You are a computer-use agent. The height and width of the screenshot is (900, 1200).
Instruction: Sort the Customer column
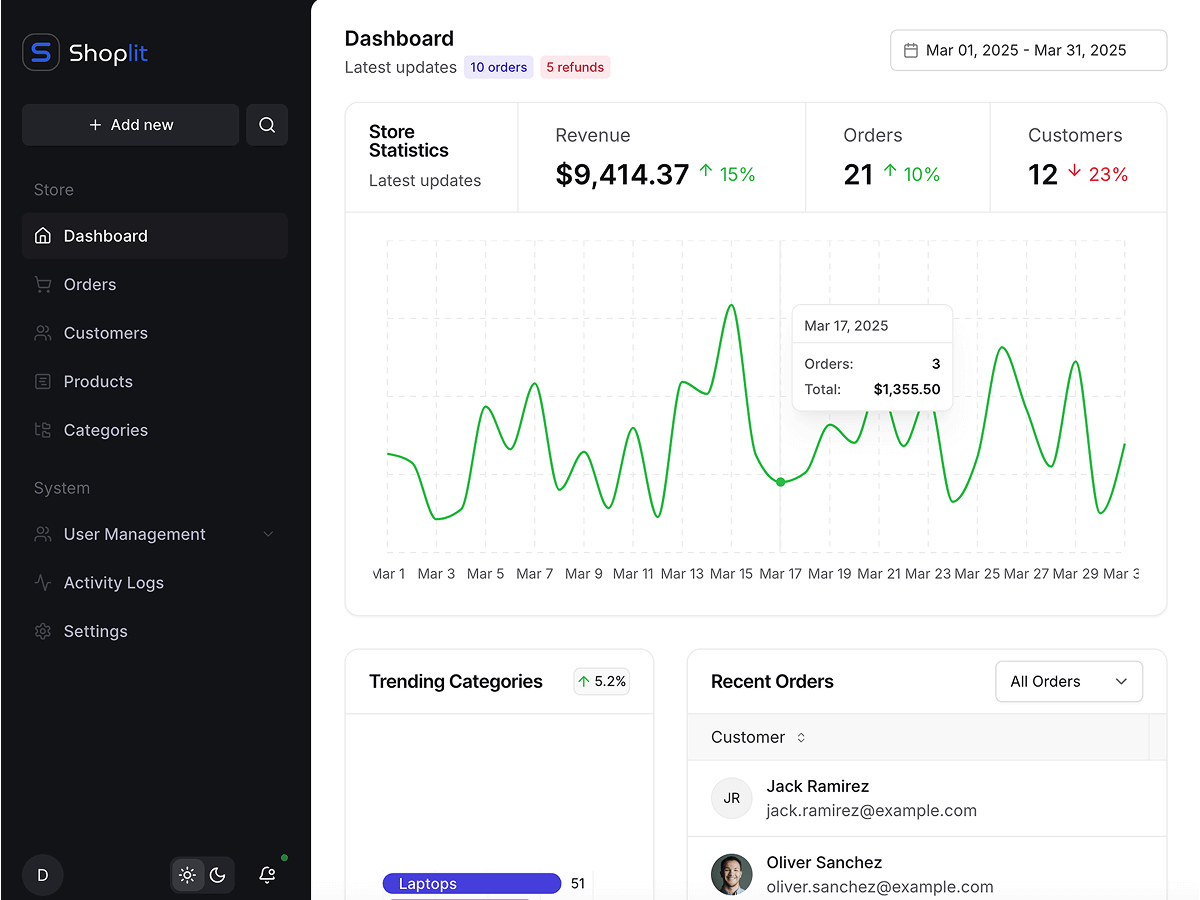pos(801,737)
